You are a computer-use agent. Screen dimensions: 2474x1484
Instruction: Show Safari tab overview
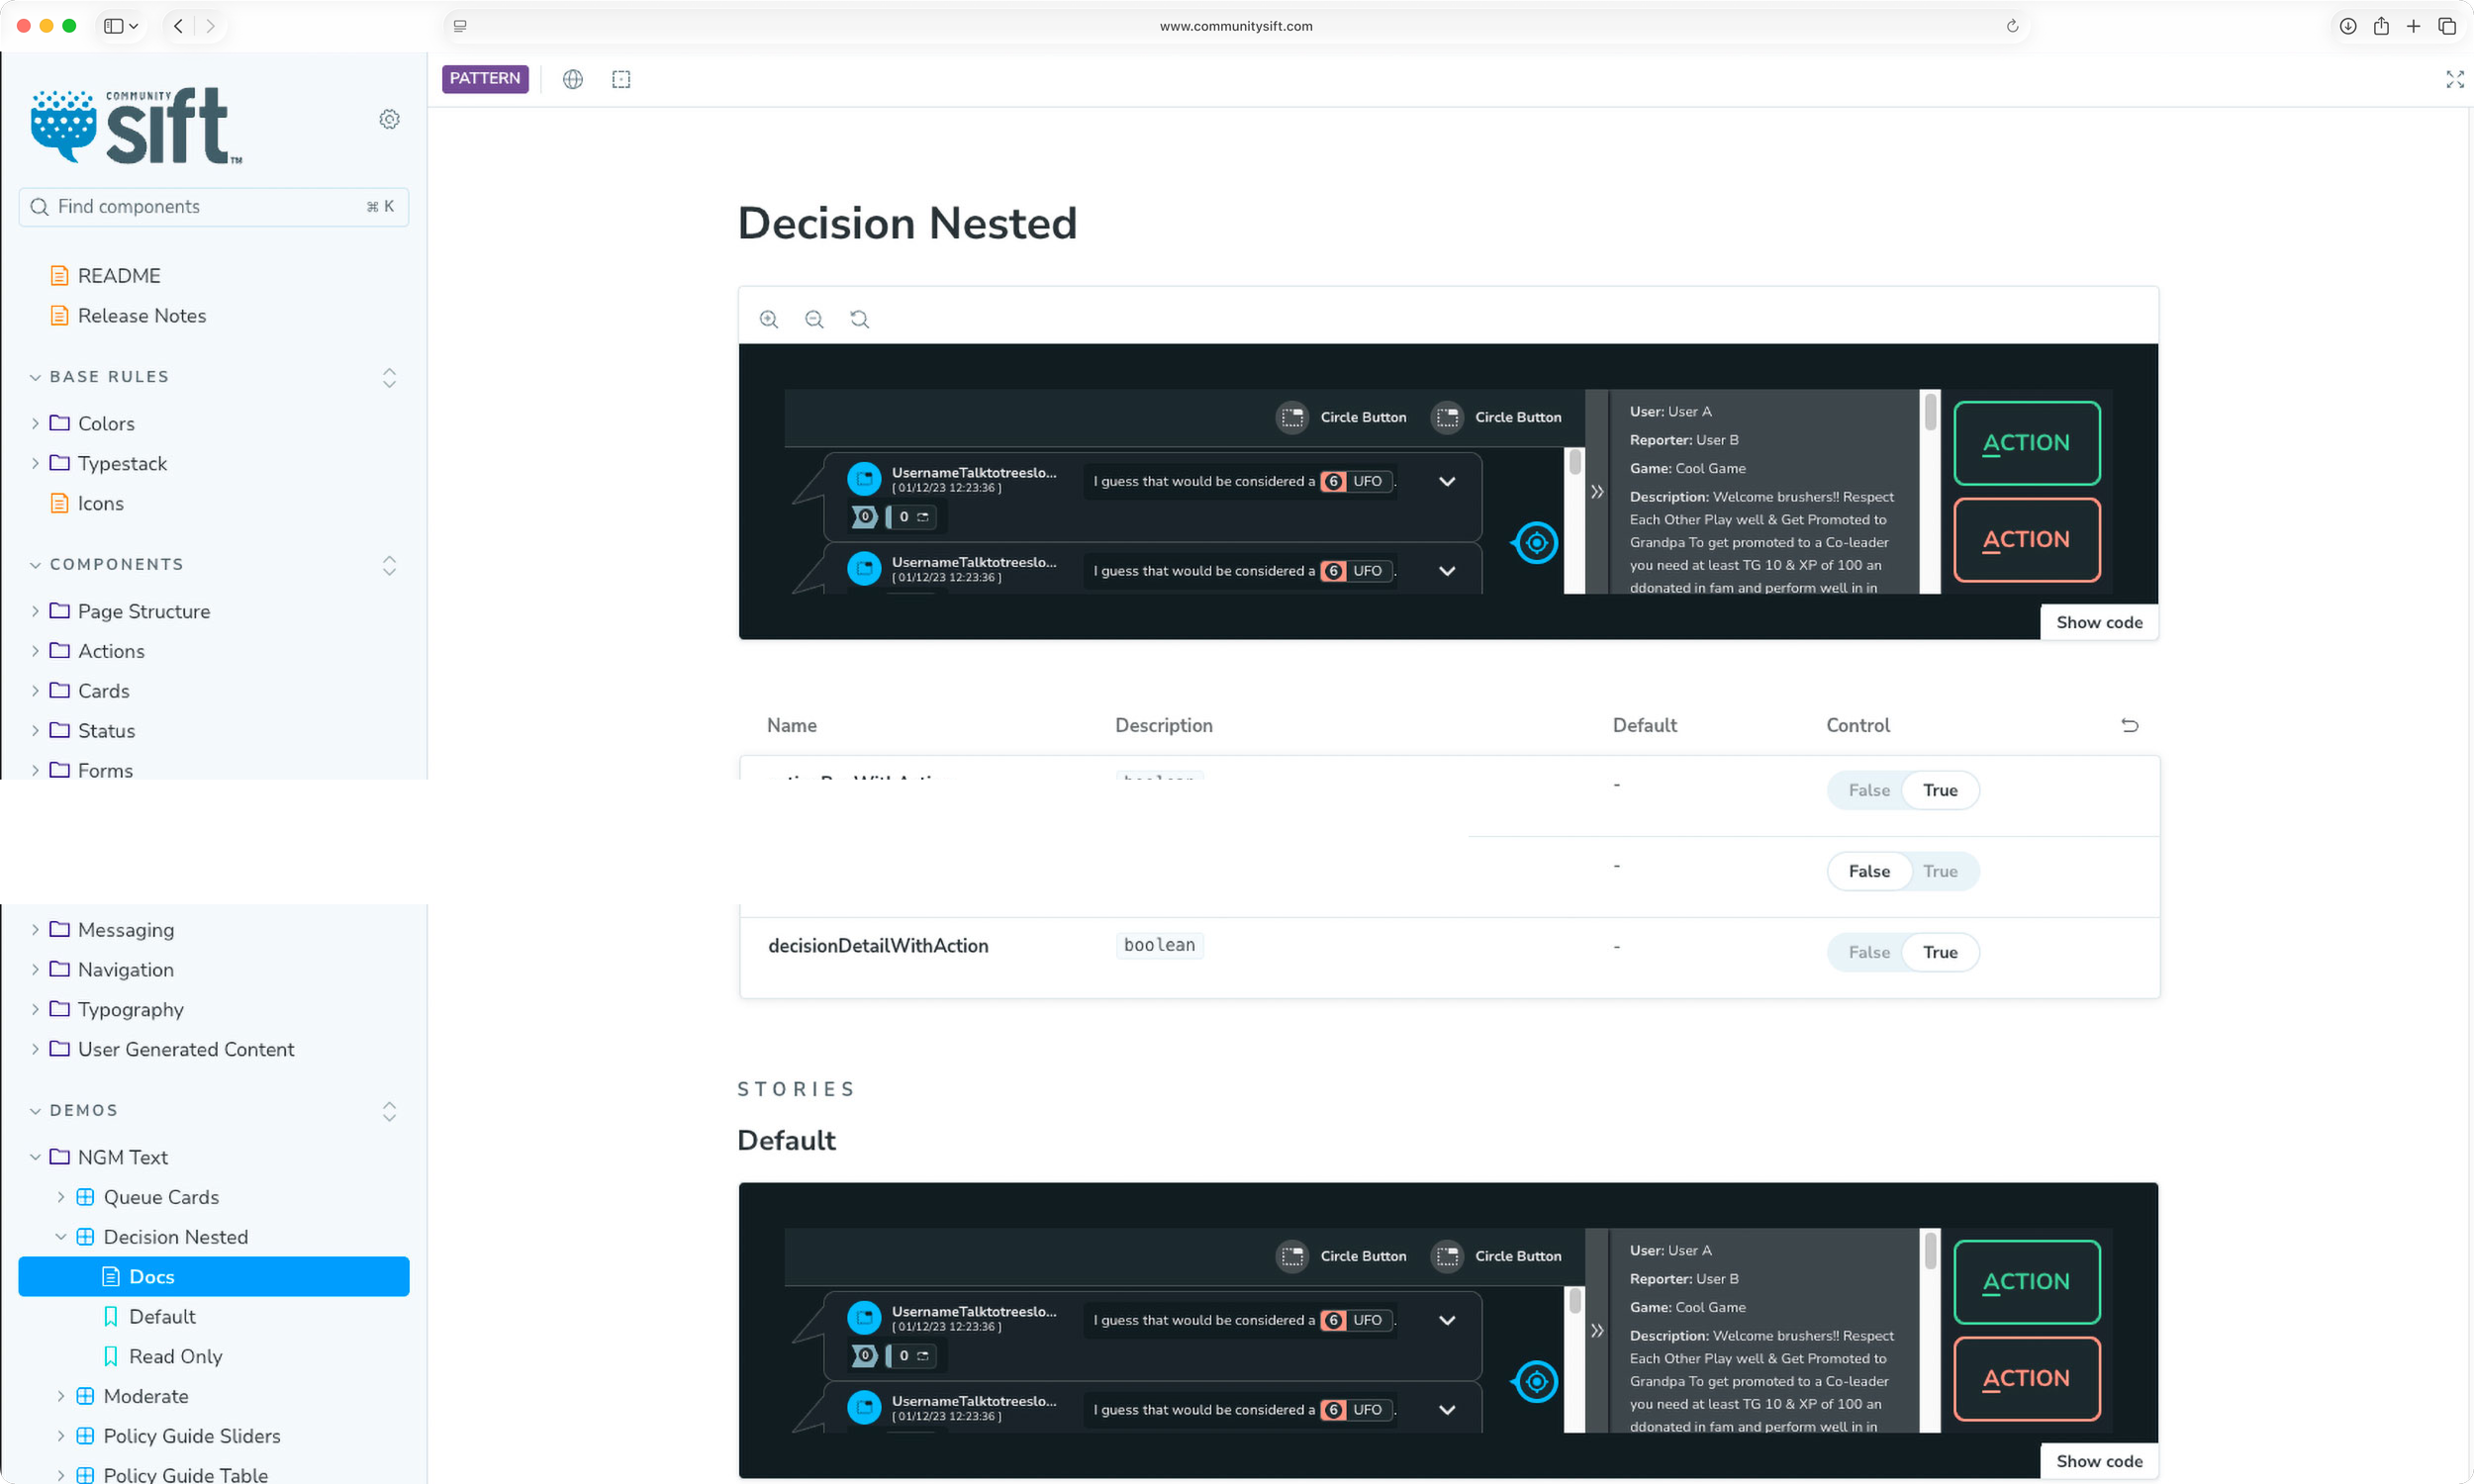2446,26
